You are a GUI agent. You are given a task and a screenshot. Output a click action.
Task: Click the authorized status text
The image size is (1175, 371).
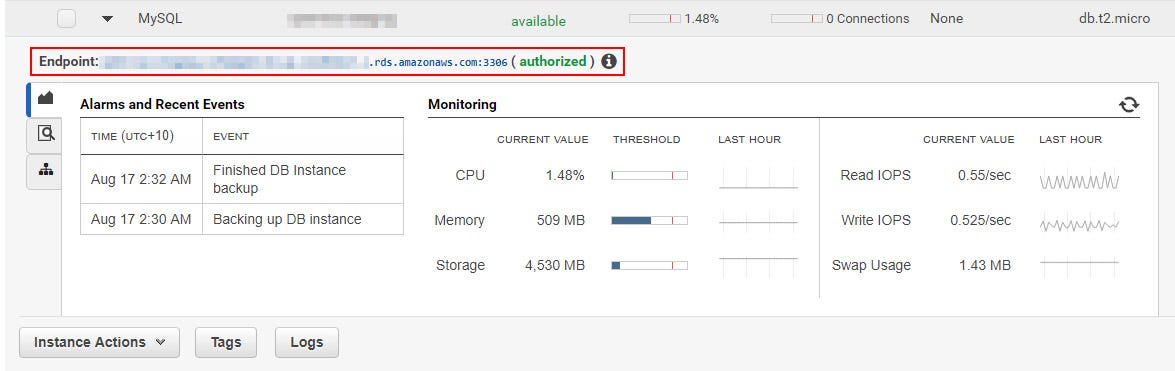pyautogui.click(x=553, y=61)
